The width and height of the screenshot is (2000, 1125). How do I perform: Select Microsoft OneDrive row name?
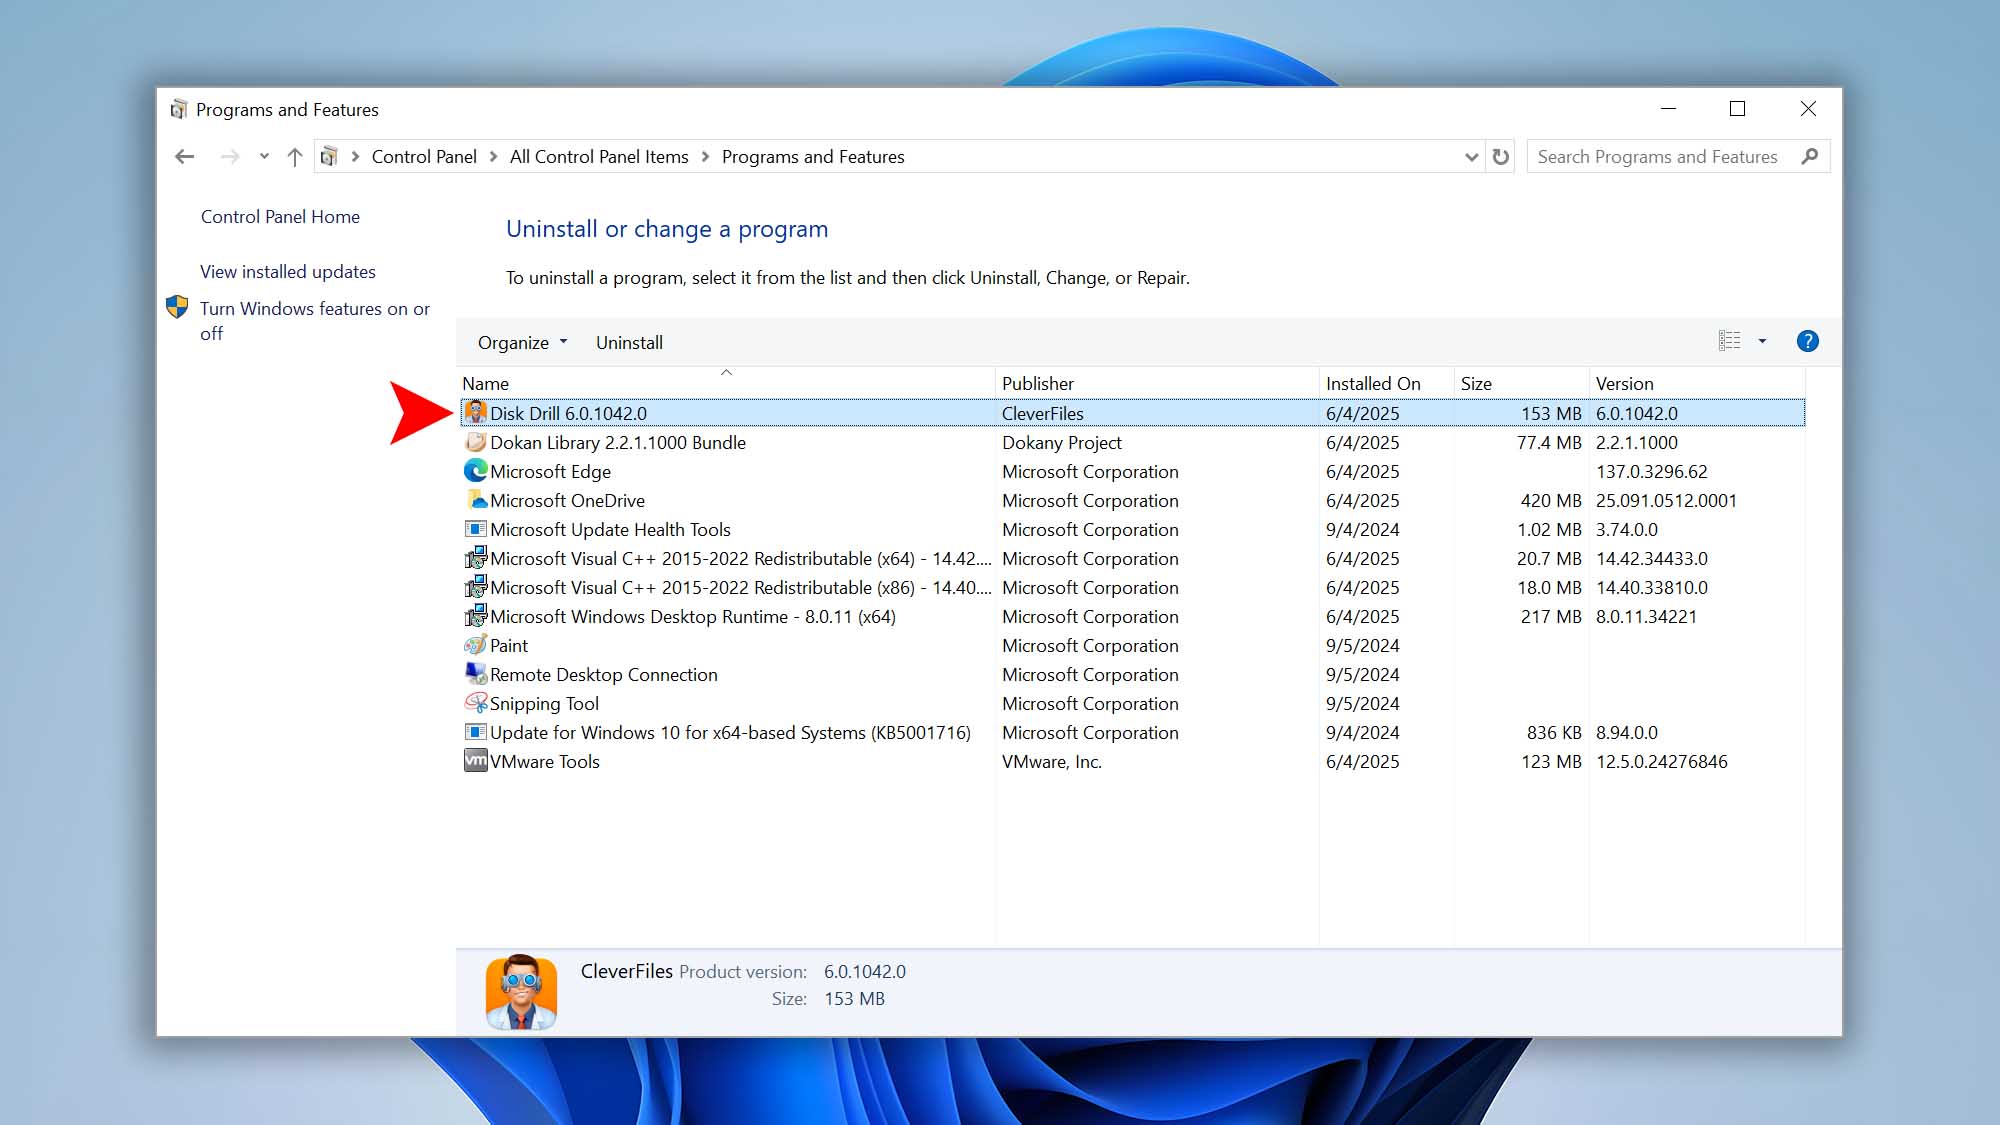(x=567, y=500)
